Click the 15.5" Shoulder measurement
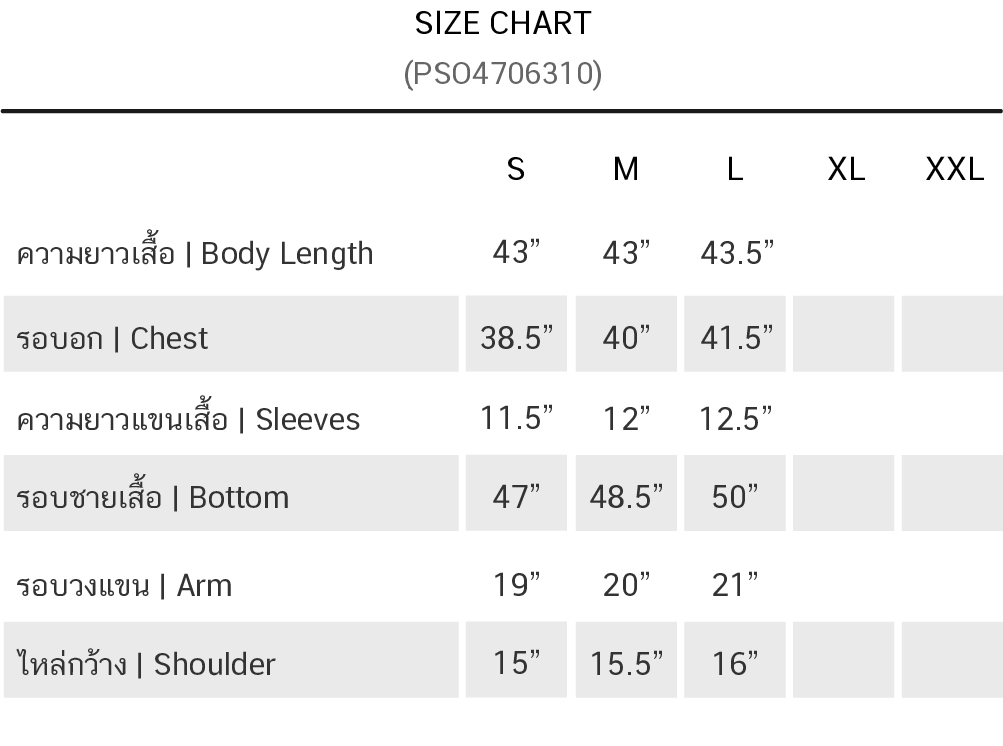 [x=626, y=663]
